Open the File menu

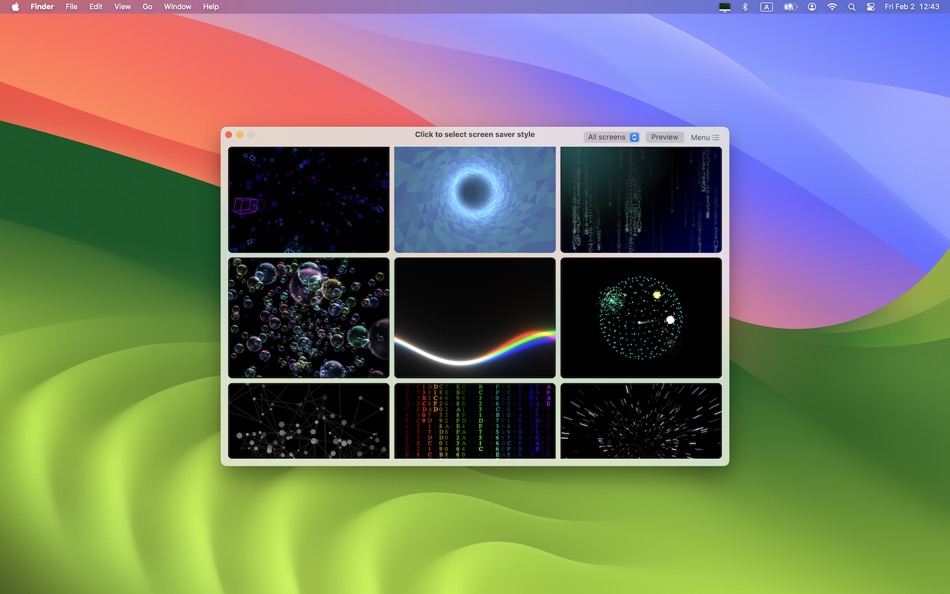pos(71,7)
